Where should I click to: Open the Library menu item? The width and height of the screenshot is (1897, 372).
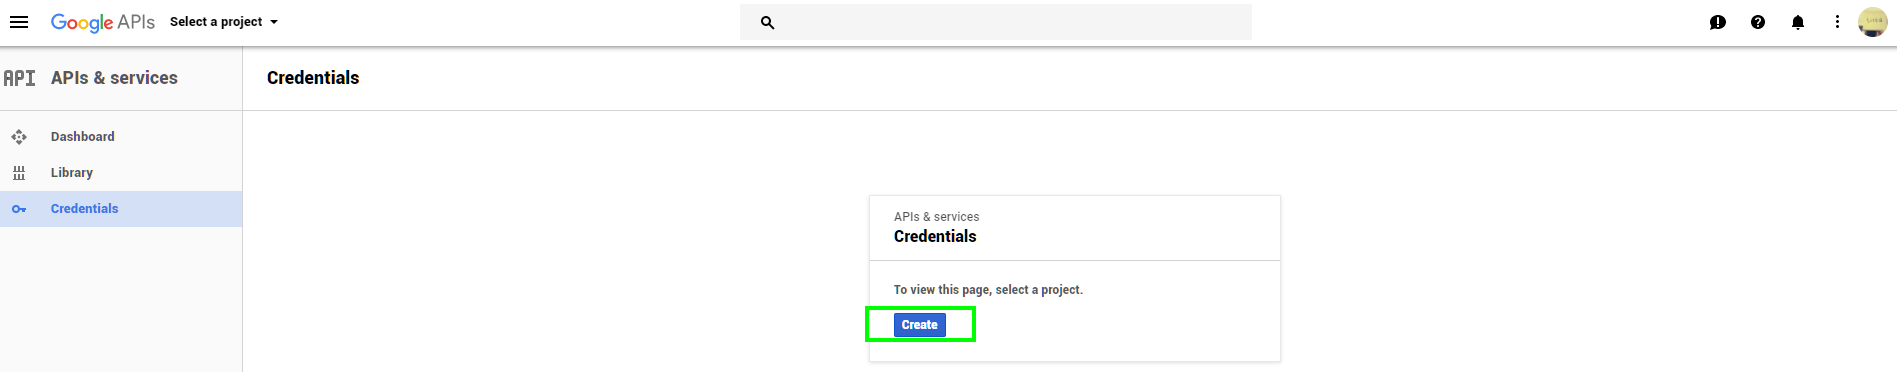[x=121, y=173]
